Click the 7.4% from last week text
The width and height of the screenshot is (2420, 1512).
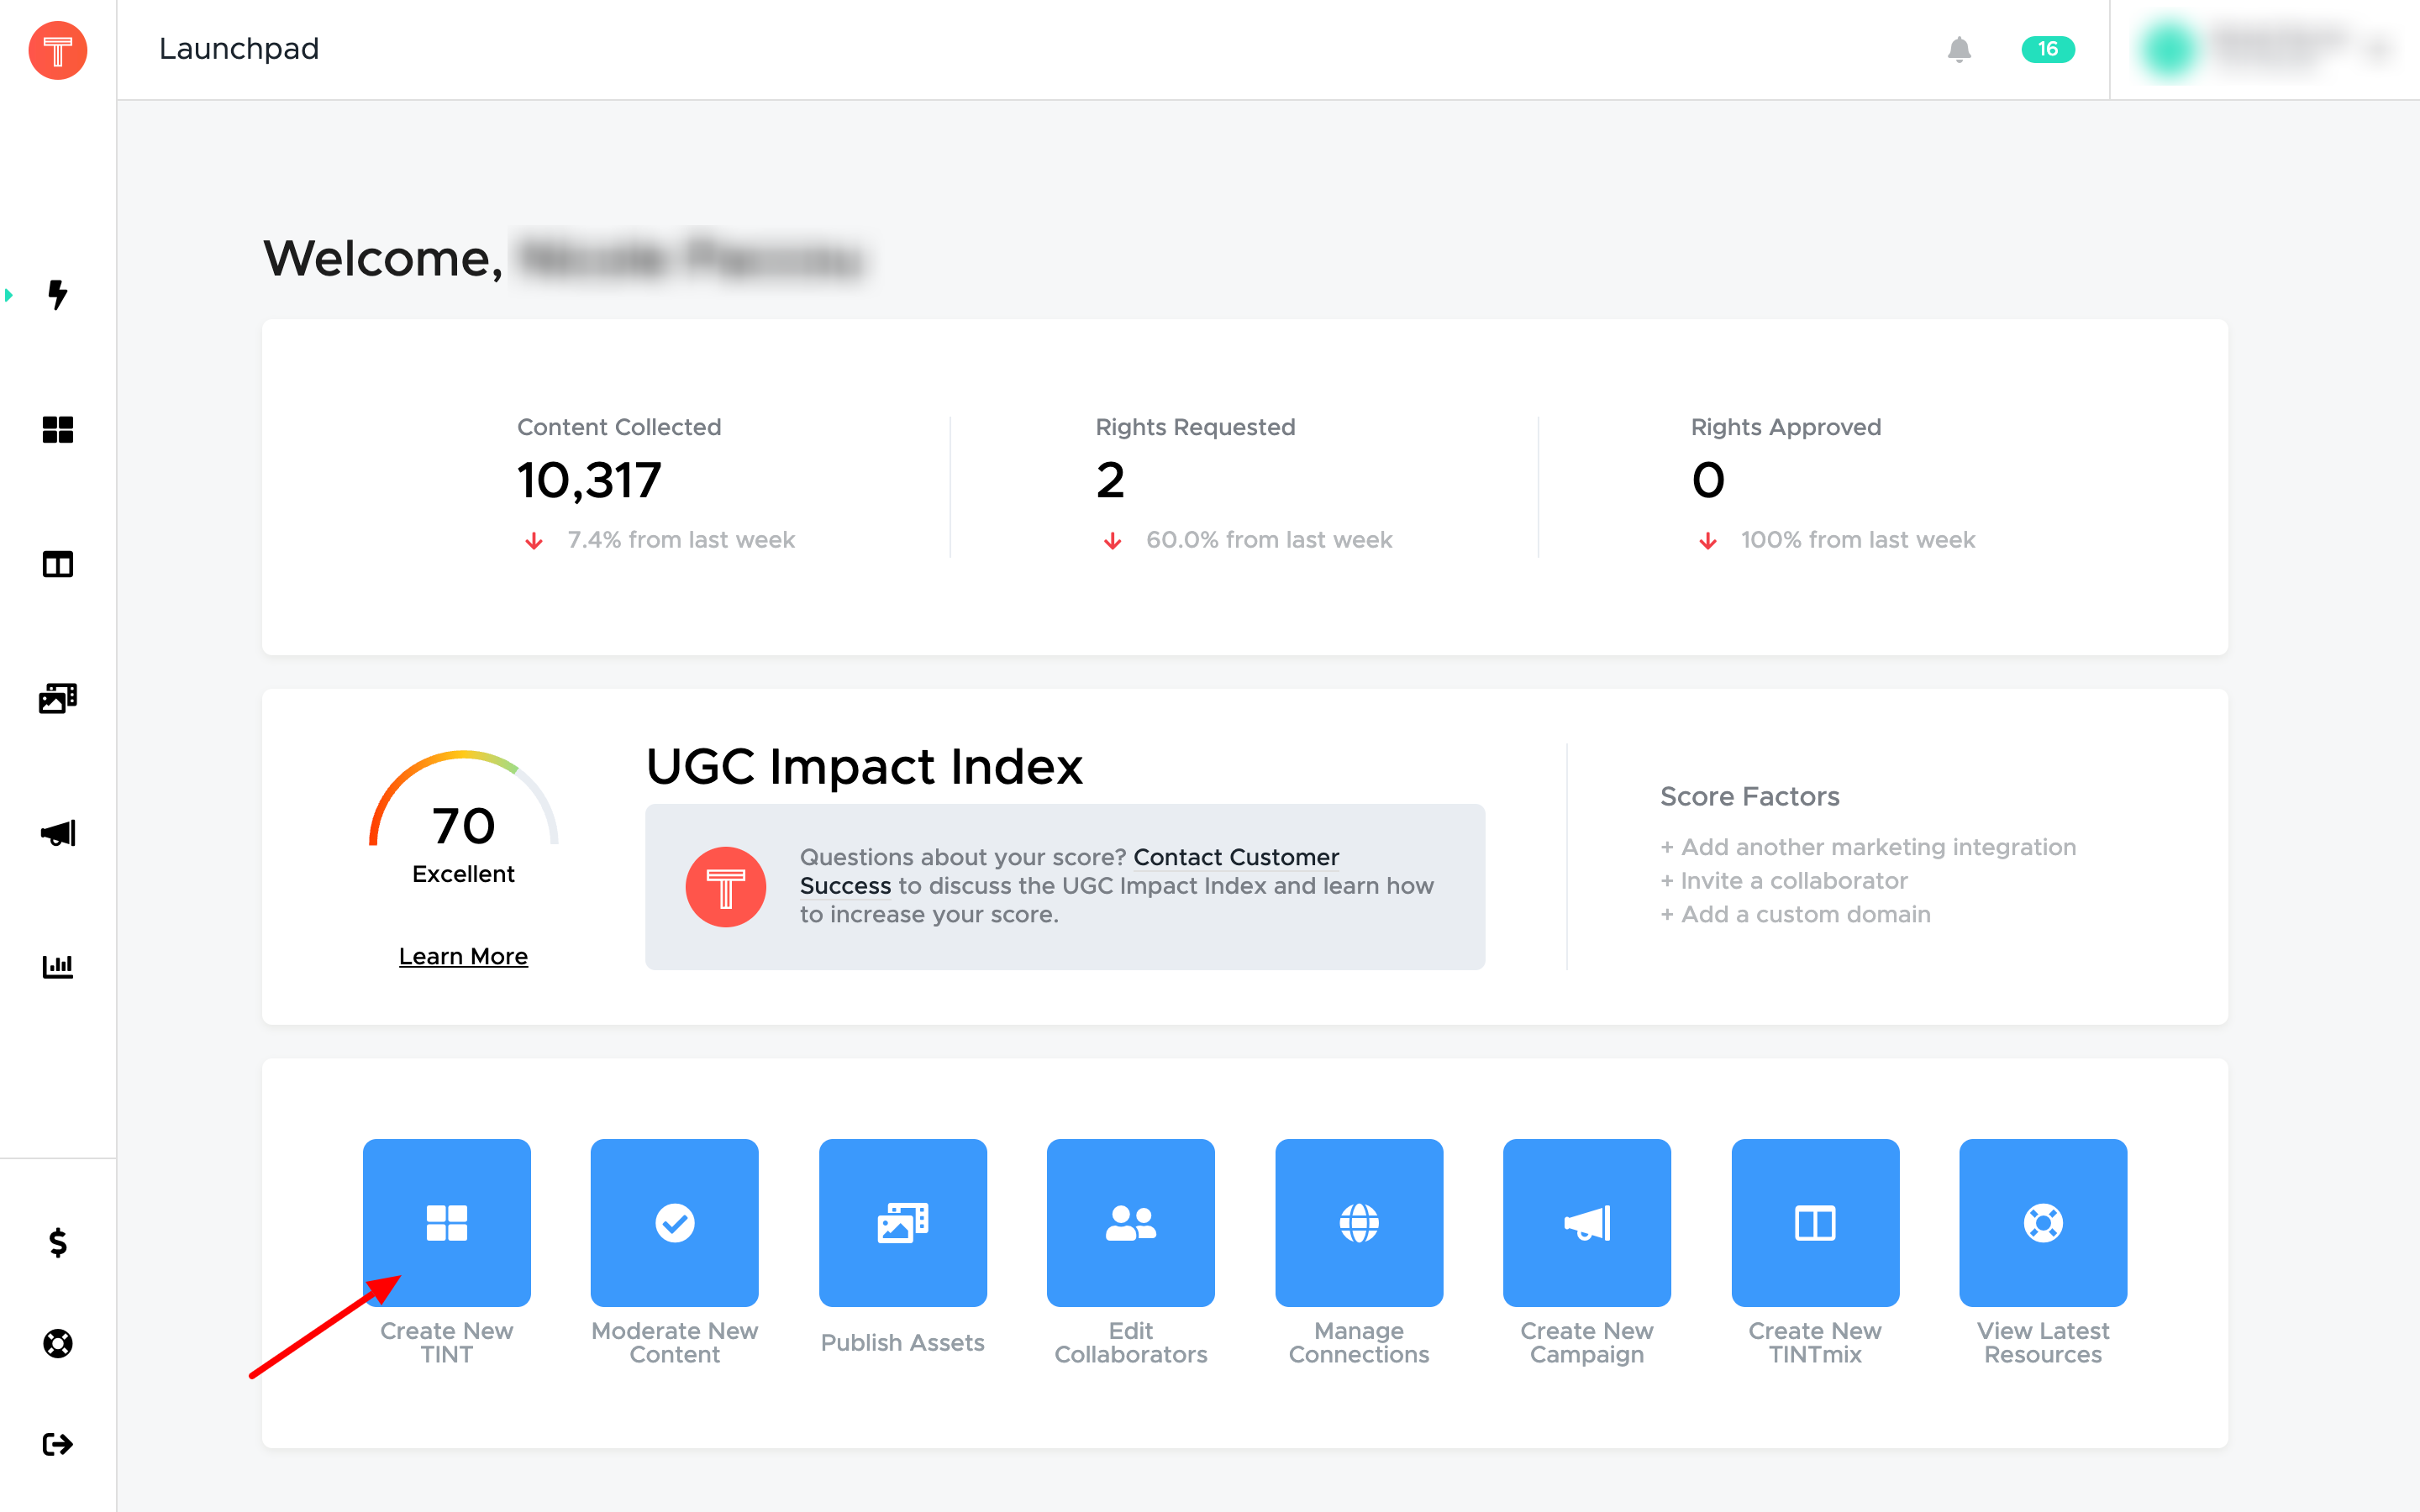click(681, 540)
